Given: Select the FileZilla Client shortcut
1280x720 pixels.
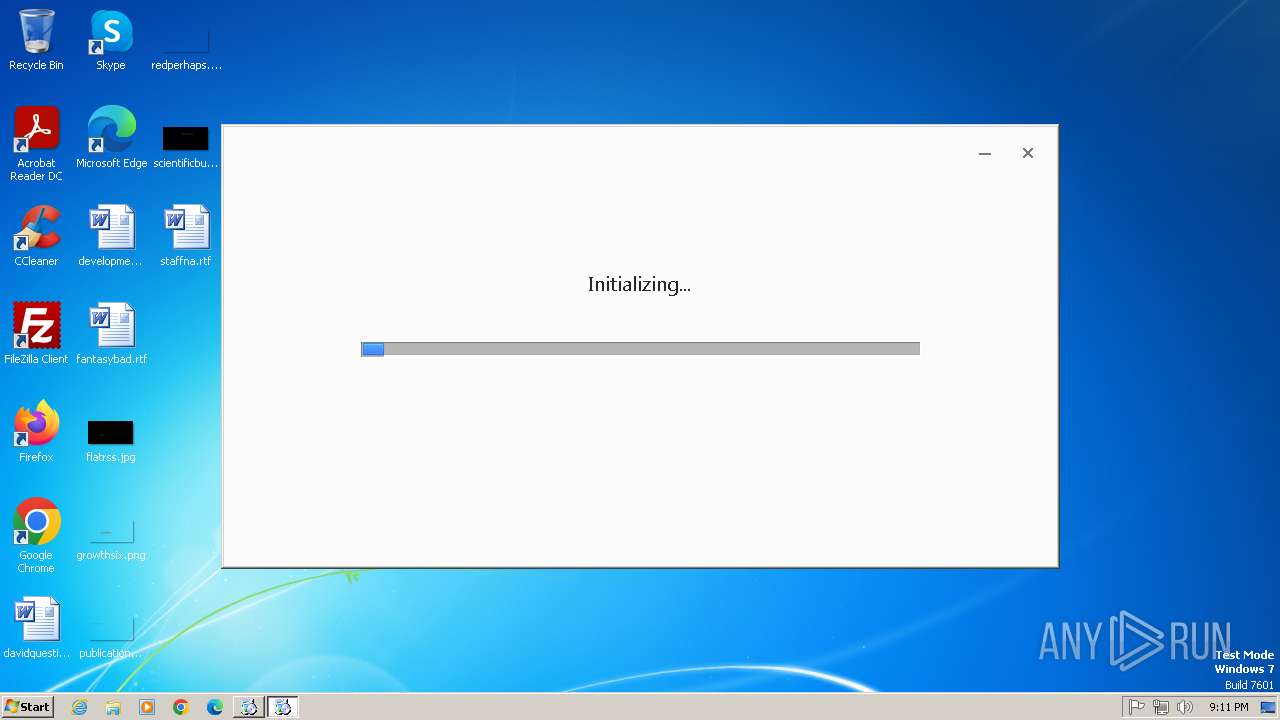Looking at the screenshot, I should (36, 334).
